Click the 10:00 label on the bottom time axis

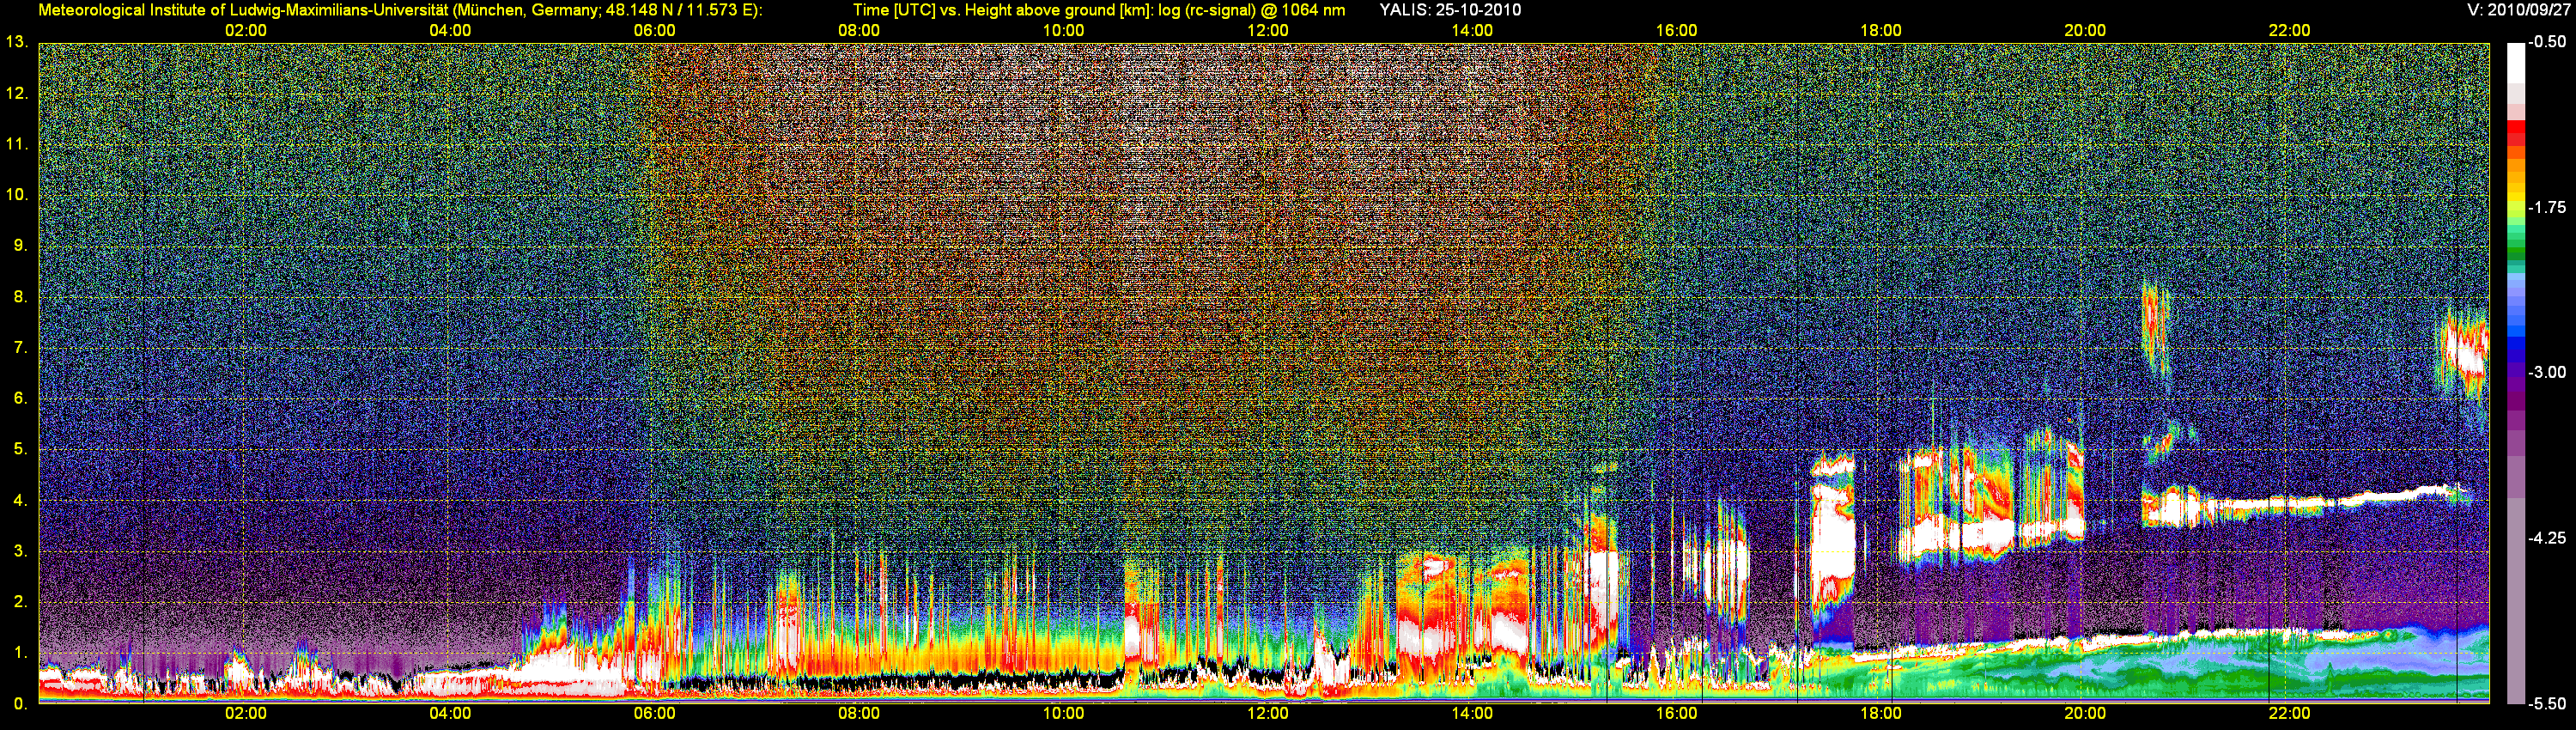(x=1063, y=714)
